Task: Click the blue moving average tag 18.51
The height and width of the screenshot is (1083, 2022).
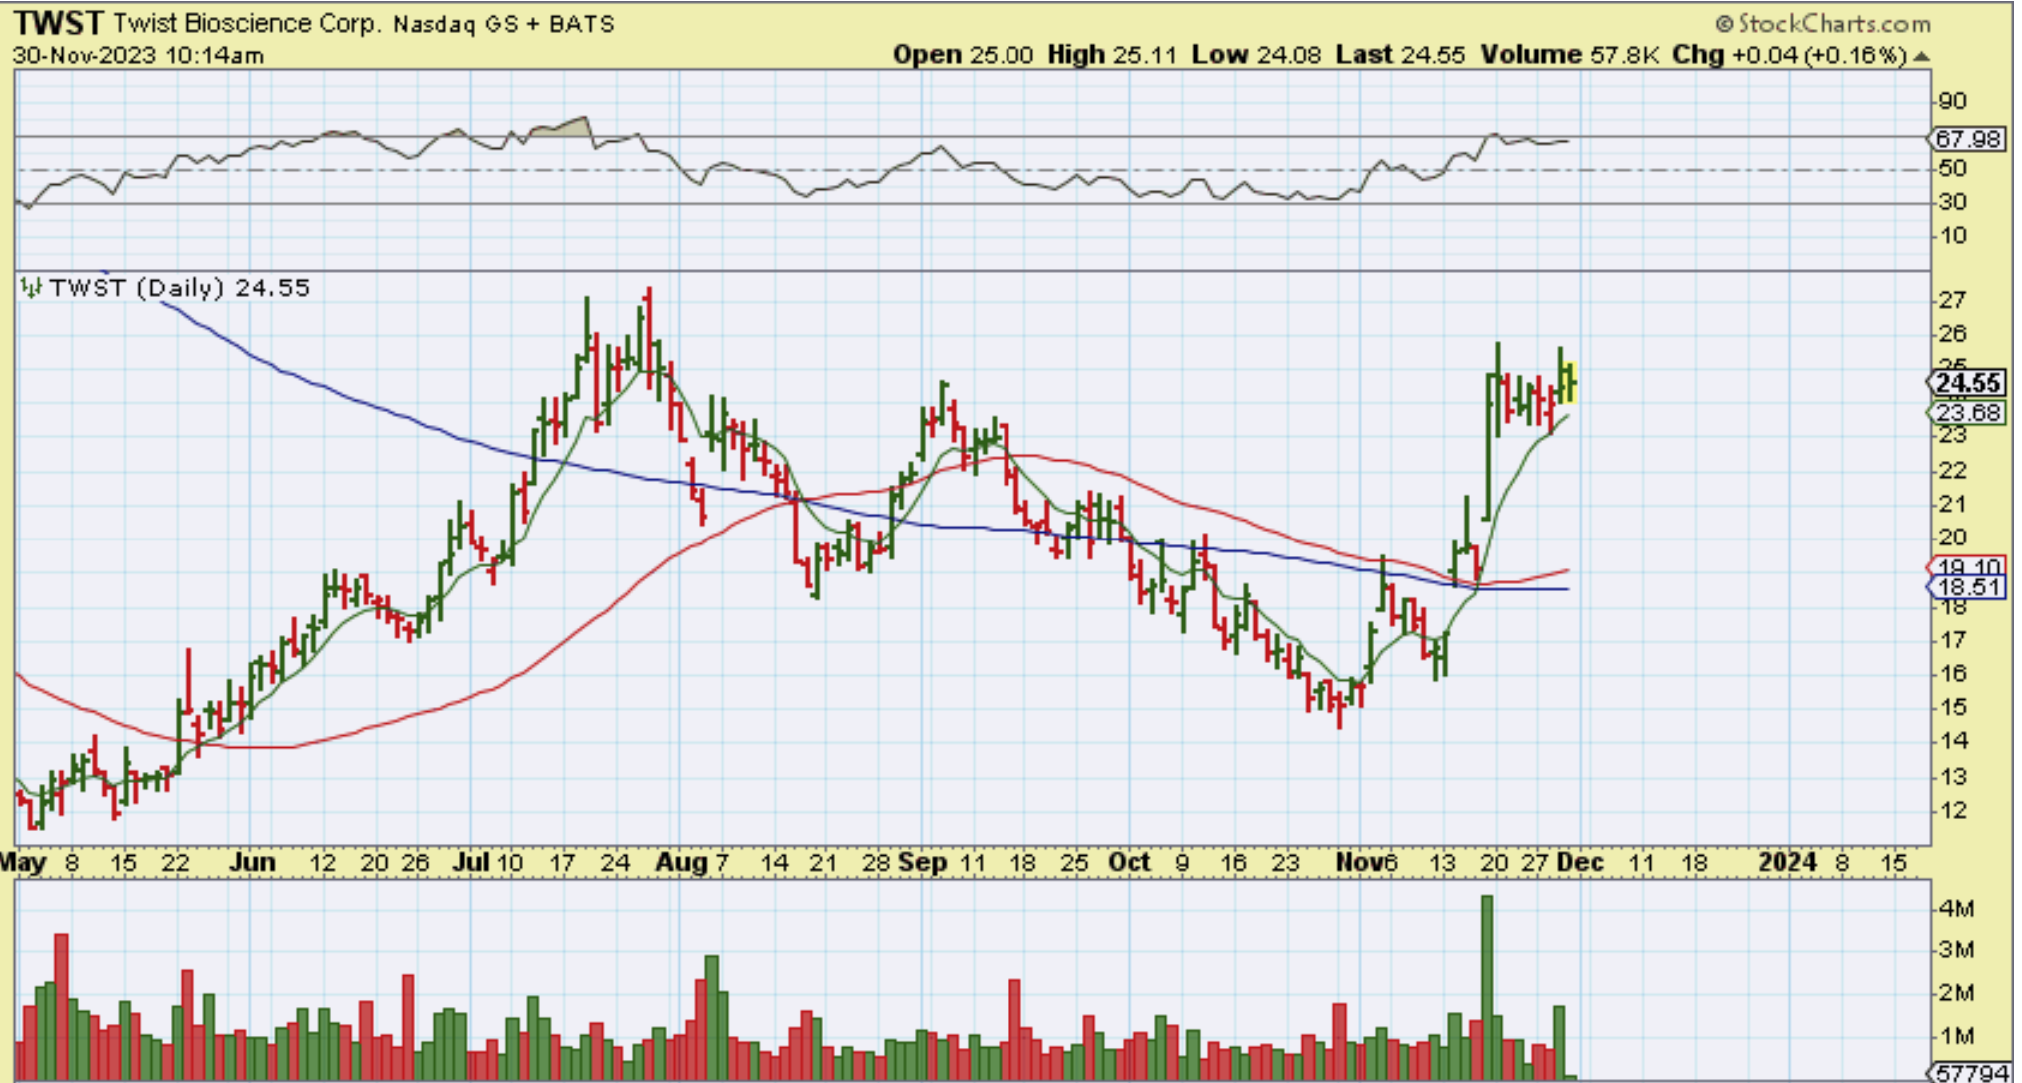Action: [x=1967, y=587]
